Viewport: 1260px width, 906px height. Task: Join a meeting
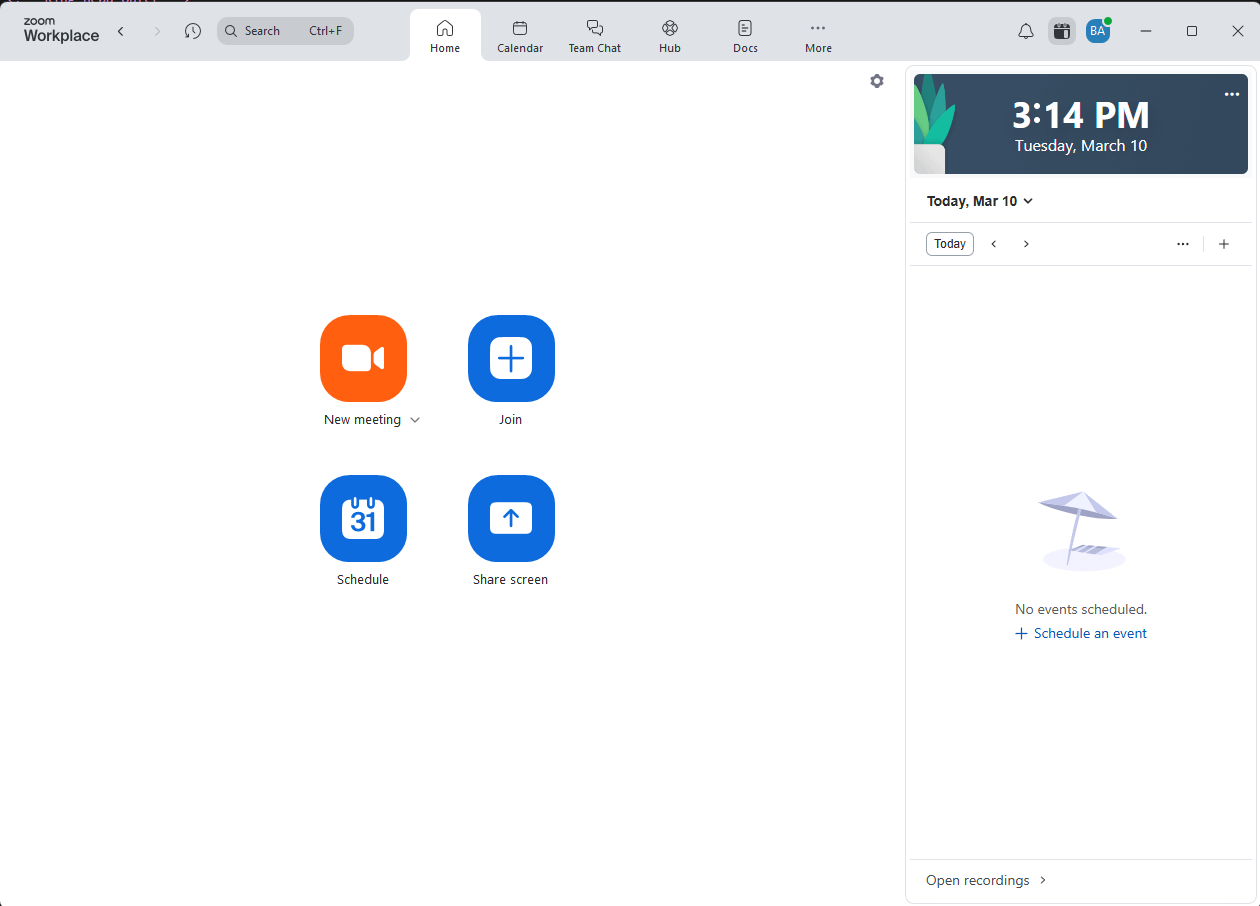coord(511,359)
